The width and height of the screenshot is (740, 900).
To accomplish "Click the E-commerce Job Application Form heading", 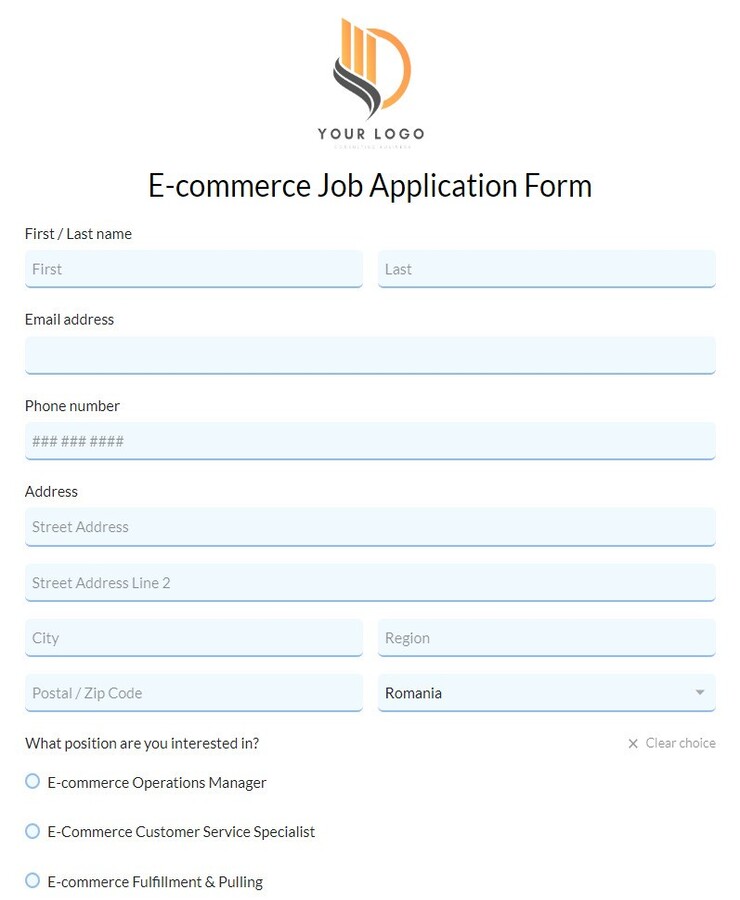I will (x=369, y=186).
